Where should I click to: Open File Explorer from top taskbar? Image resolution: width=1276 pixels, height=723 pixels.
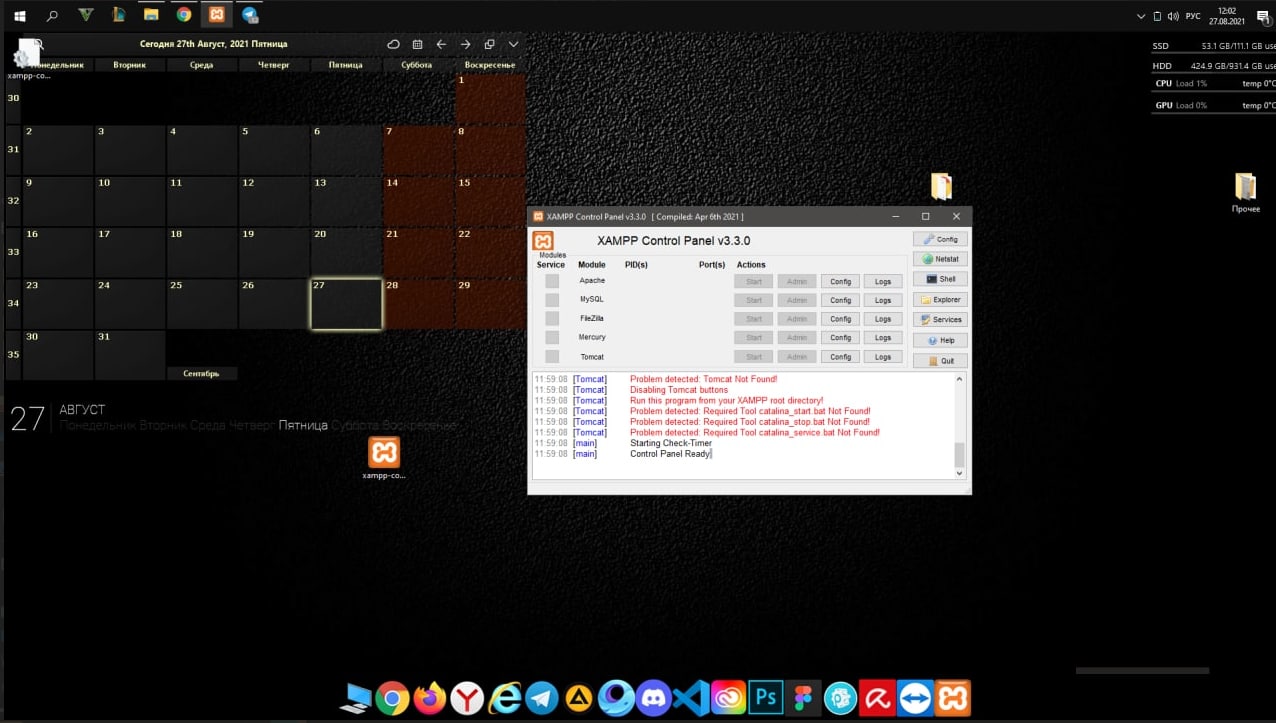tap(151, 15)
